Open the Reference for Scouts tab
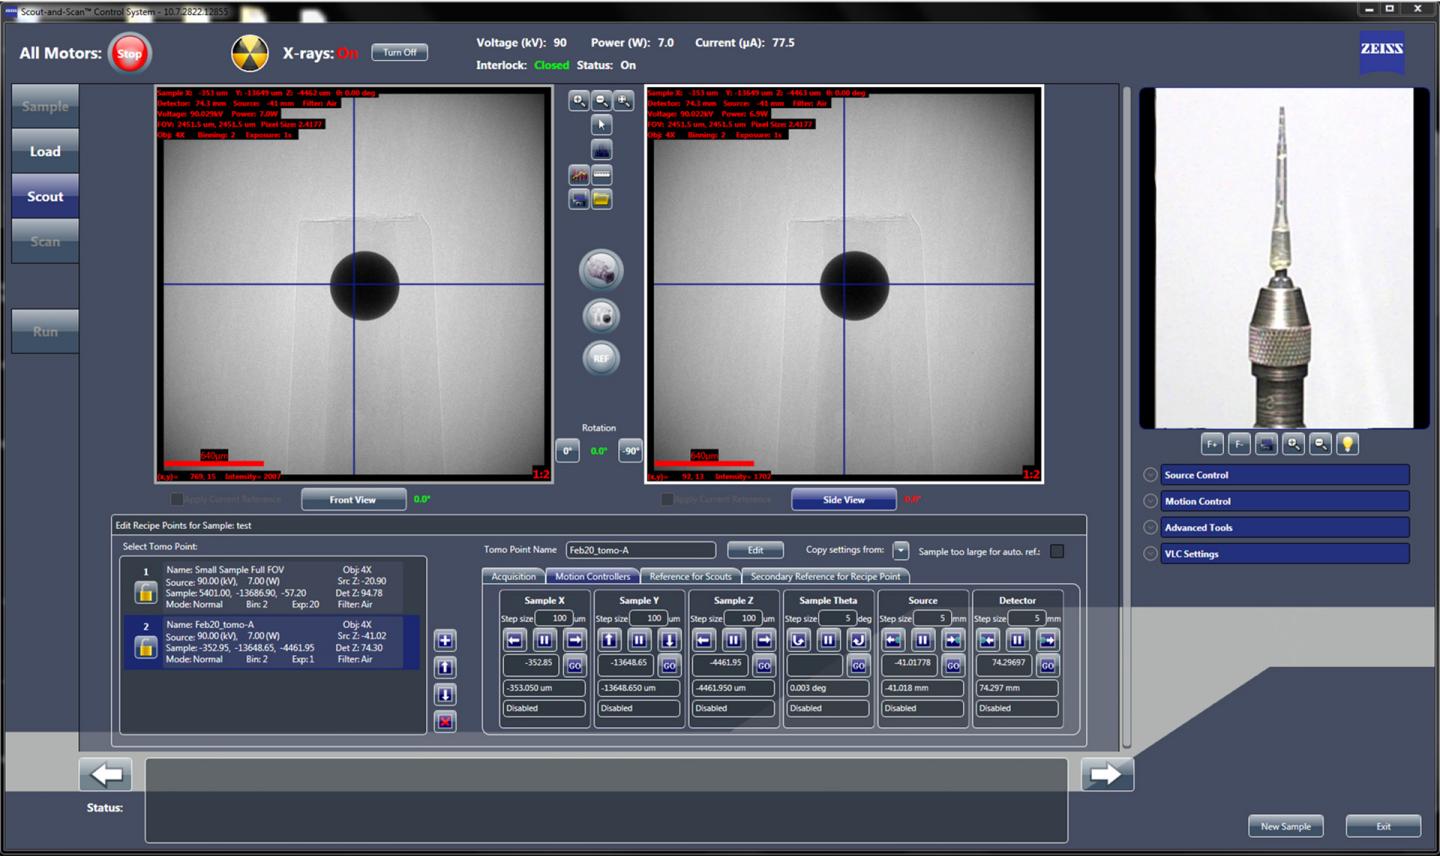This screenshot has height=856, width=1440. 691,576
